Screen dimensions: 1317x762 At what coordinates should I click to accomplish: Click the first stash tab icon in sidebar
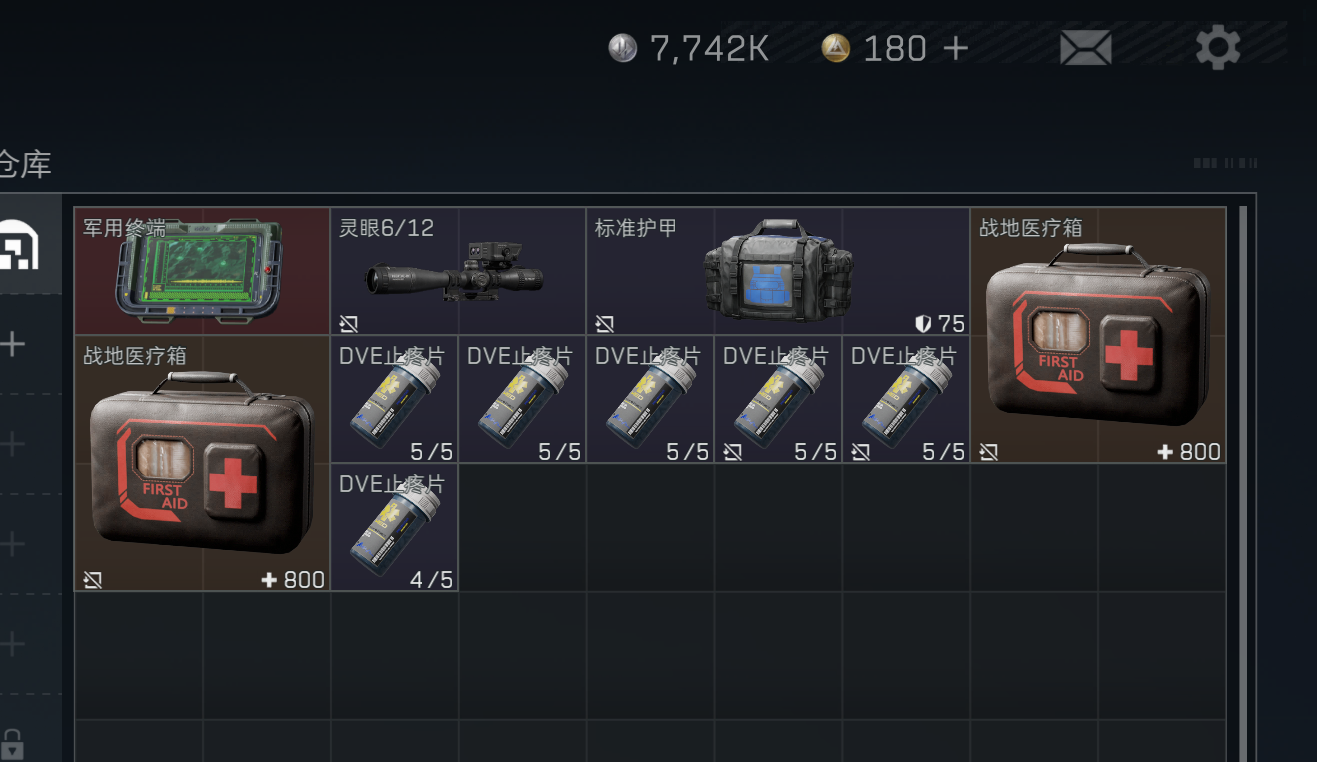click(x=17, y=244)
